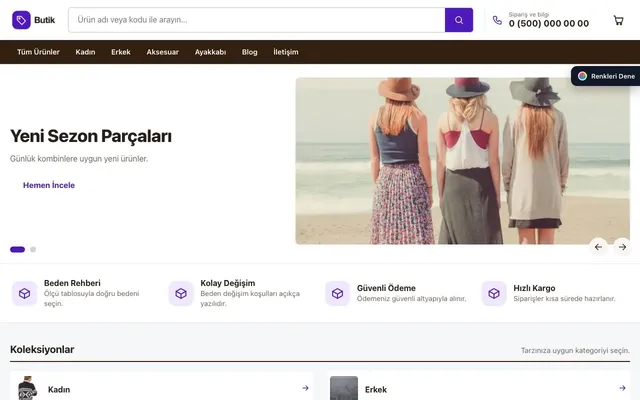The image size is (640, 400).
Task: Open the Erkek menu item in navbar
Action: pyautogui.click(x=121, y=52)
